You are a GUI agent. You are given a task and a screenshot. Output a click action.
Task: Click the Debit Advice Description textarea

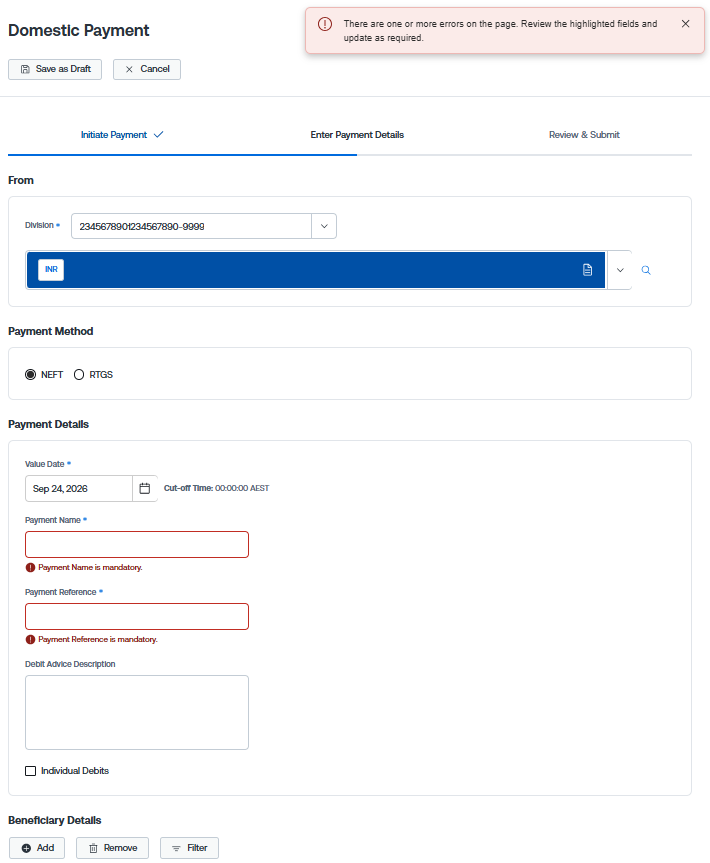137,713
